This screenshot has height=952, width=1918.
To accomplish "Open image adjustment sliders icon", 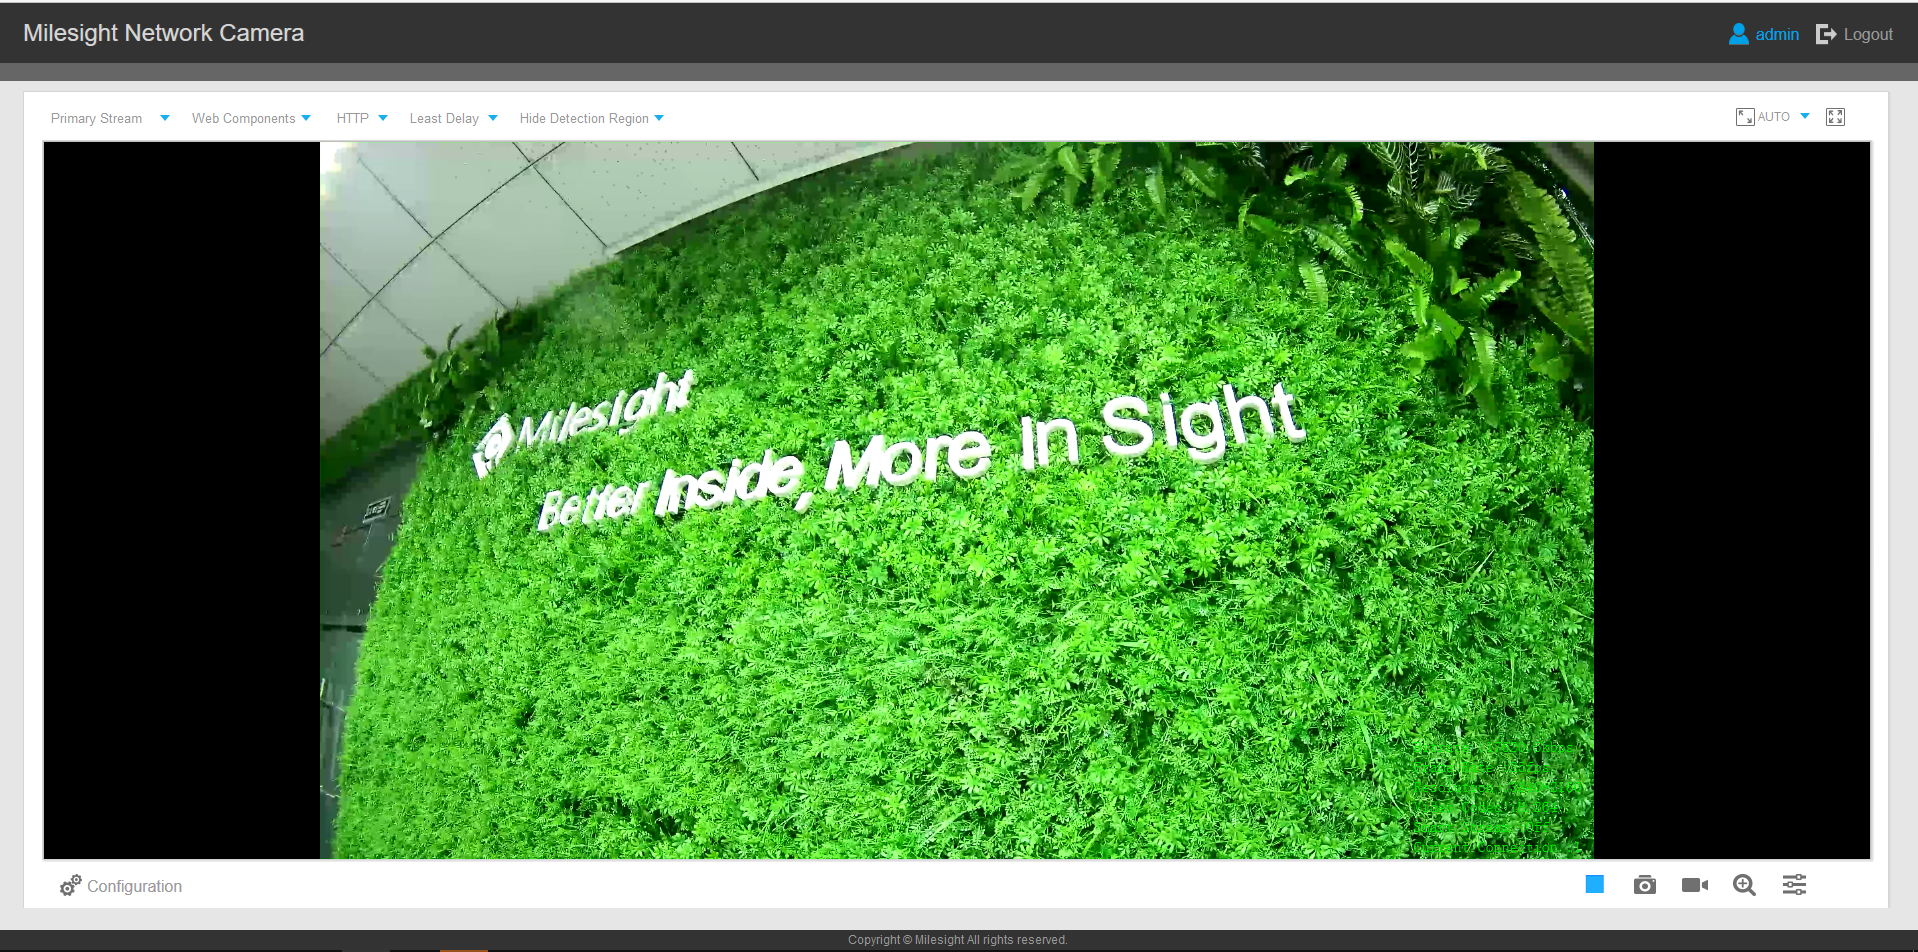I will [1794, 885].
